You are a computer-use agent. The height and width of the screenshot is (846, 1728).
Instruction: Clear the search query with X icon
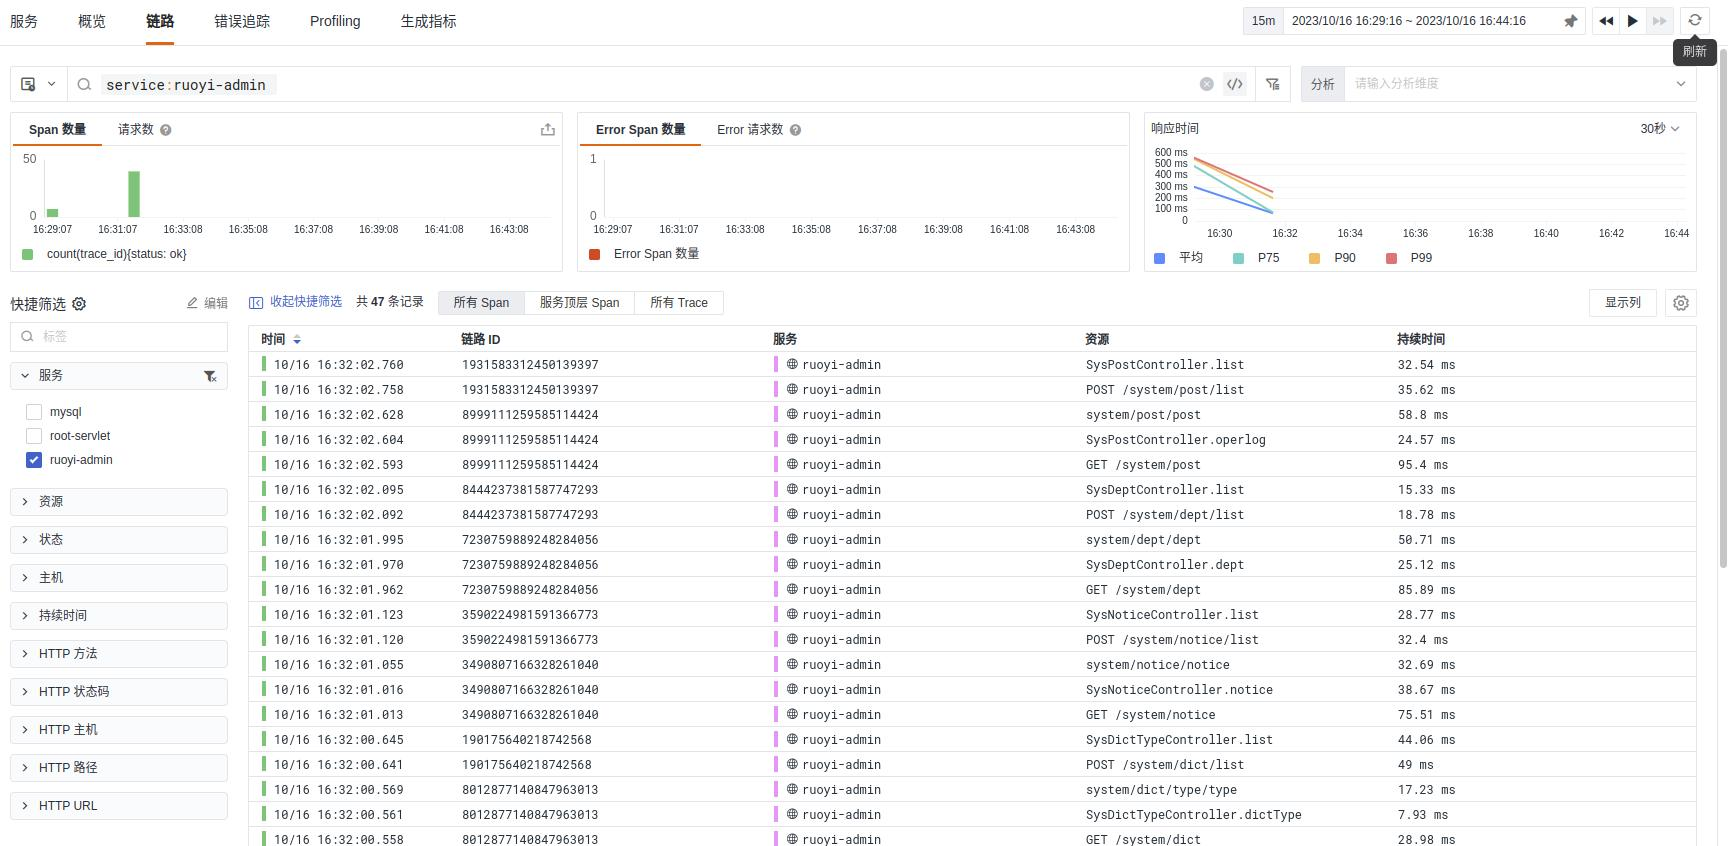tap(1207, 84)
